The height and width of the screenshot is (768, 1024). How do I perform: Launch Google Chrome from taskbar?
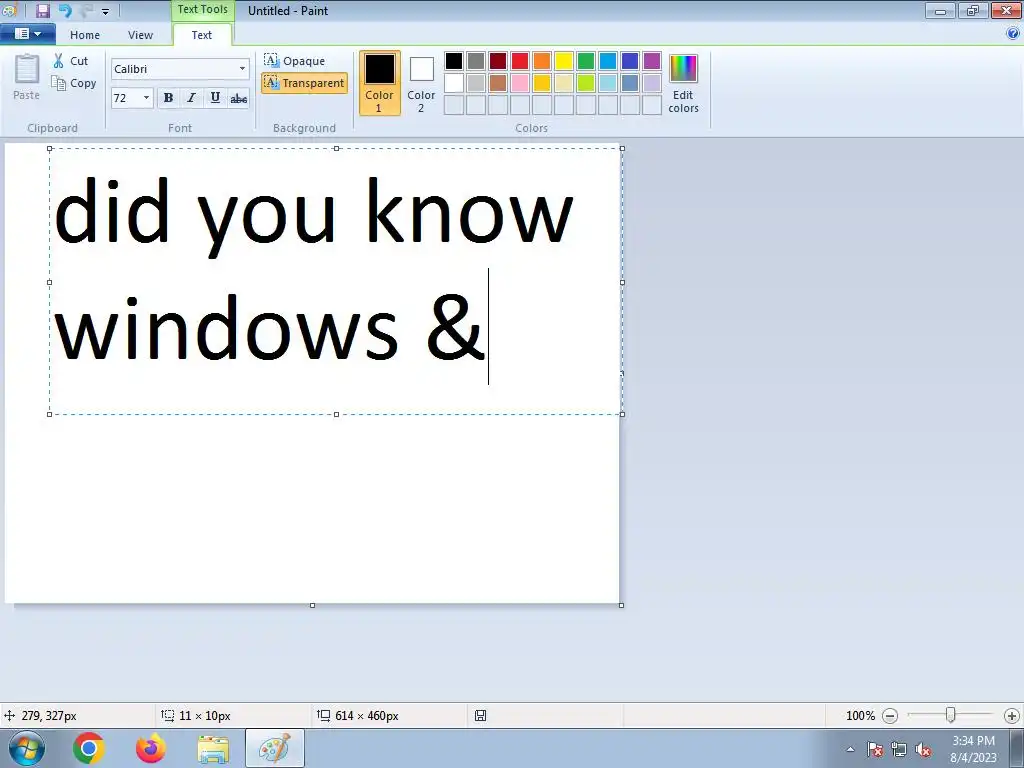coord(89,748)
